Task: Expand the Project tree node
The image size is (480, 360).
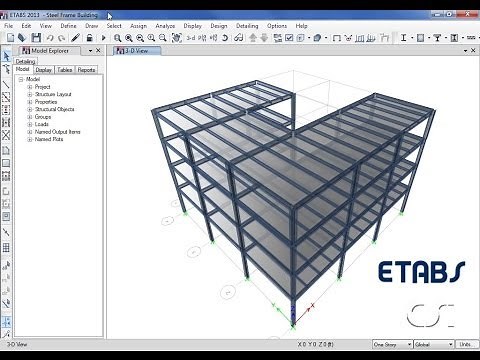Action: click(29, 87)
